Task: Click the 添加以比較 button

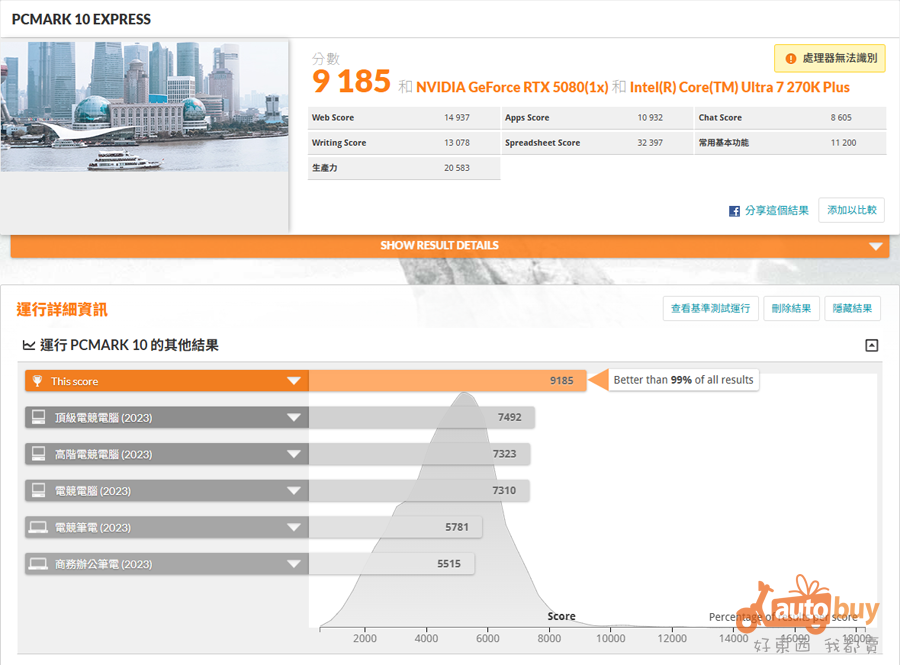Action: click(851, 210)
